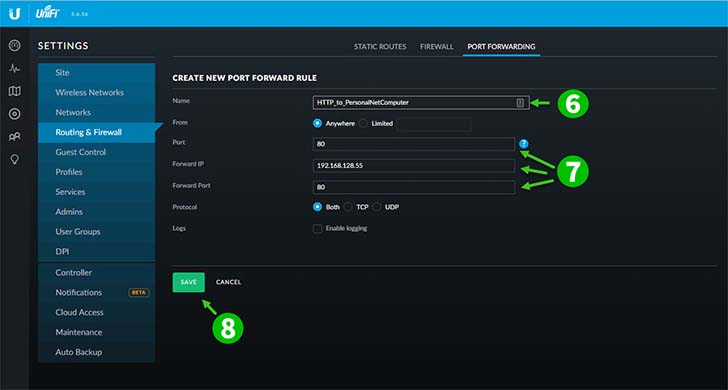Viewport: 728px width, 390px height.
Task: Open Admins settings section
Action: point(97,212)
